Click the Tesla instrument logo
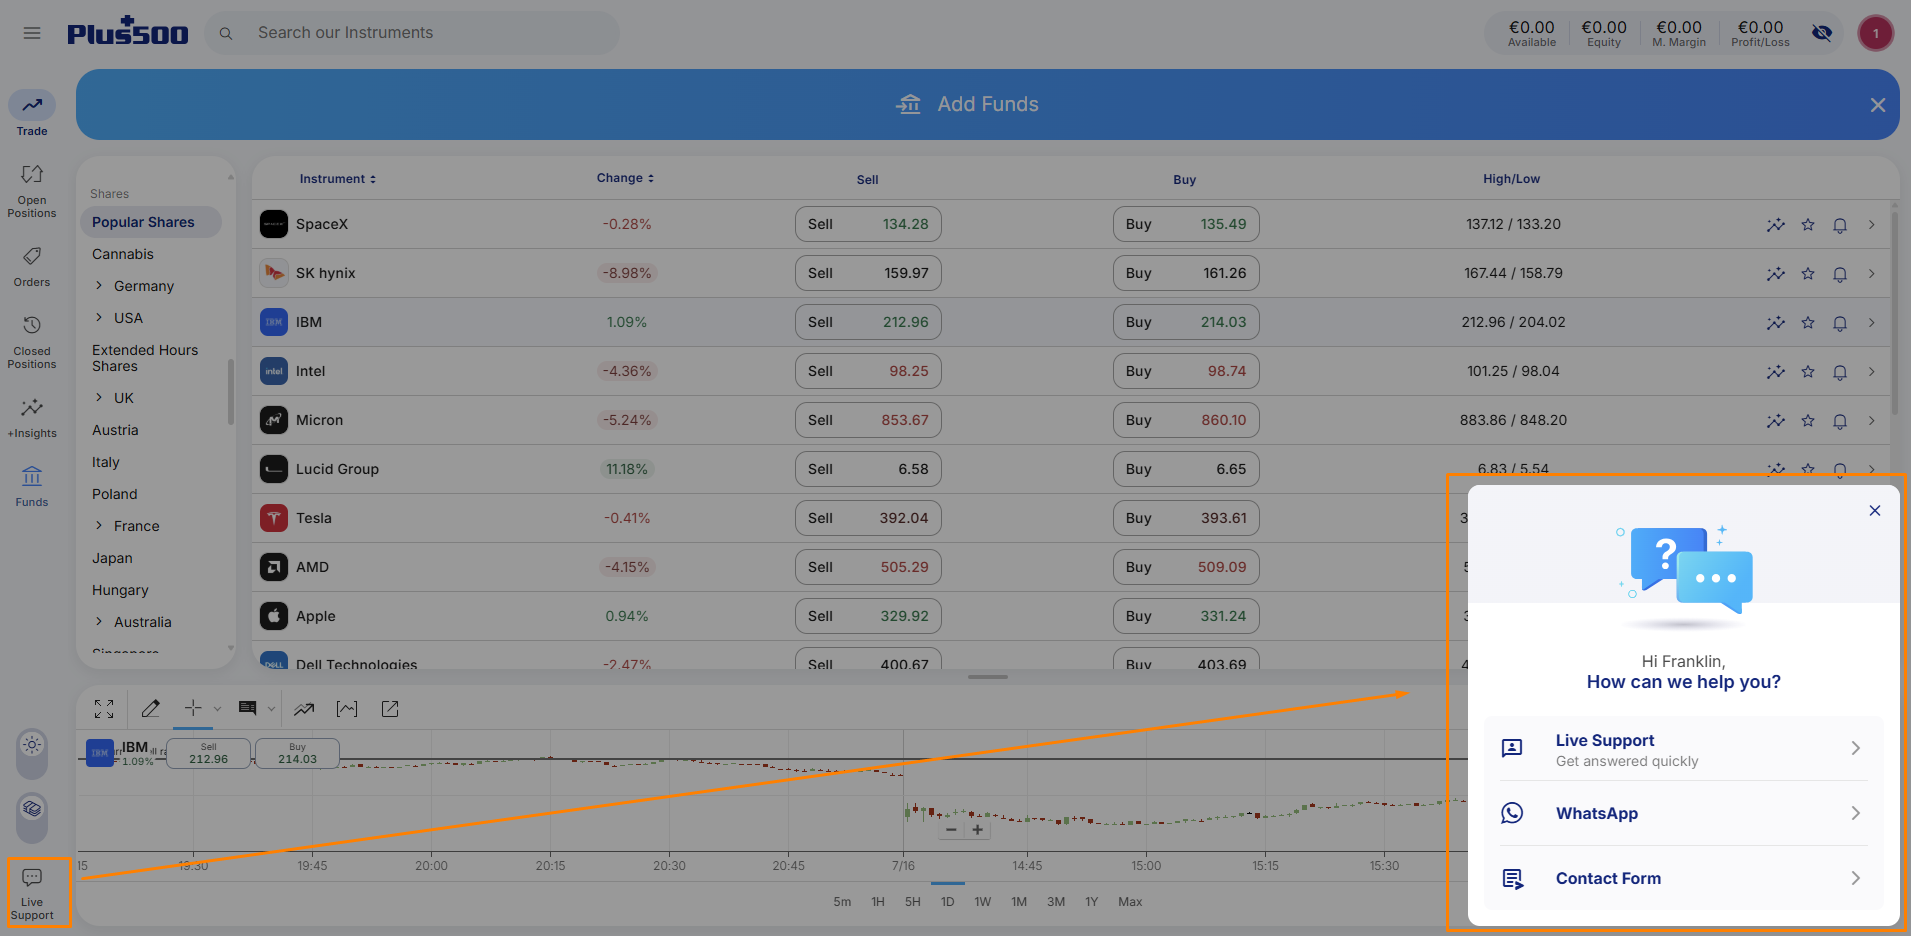The image size is (1911, 936). 274,518
